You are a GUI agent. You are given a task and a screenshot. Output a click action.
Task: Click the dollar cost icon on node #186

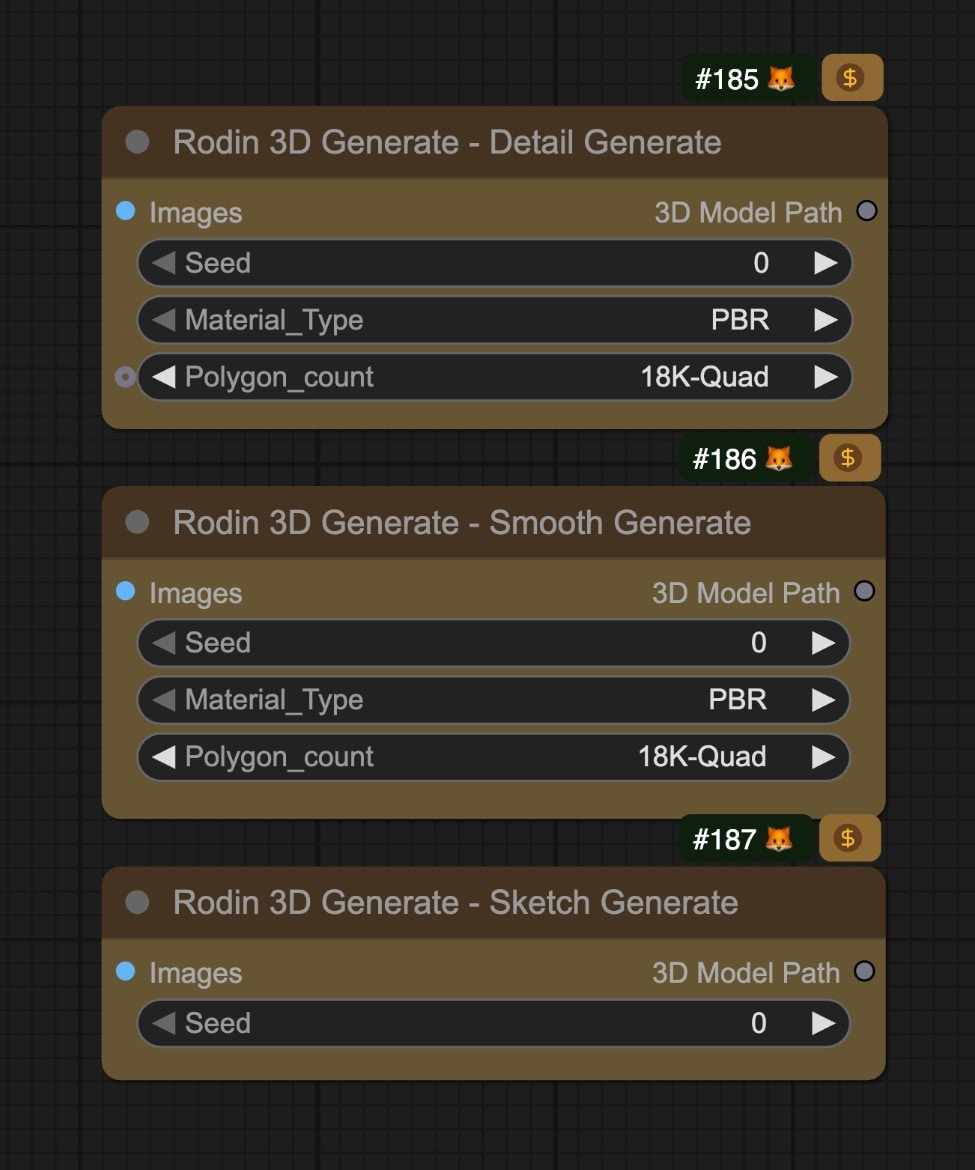pos(849,458)
